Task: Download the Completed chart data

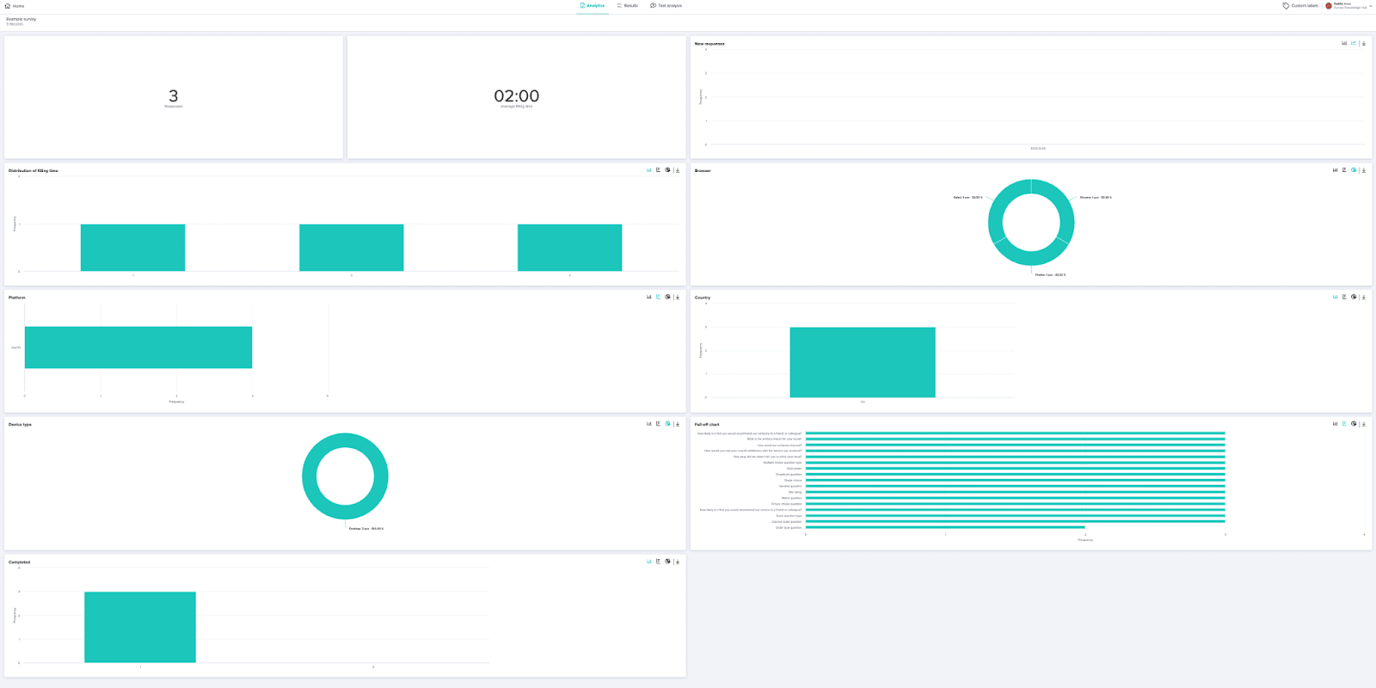Action: pos(676,560)
